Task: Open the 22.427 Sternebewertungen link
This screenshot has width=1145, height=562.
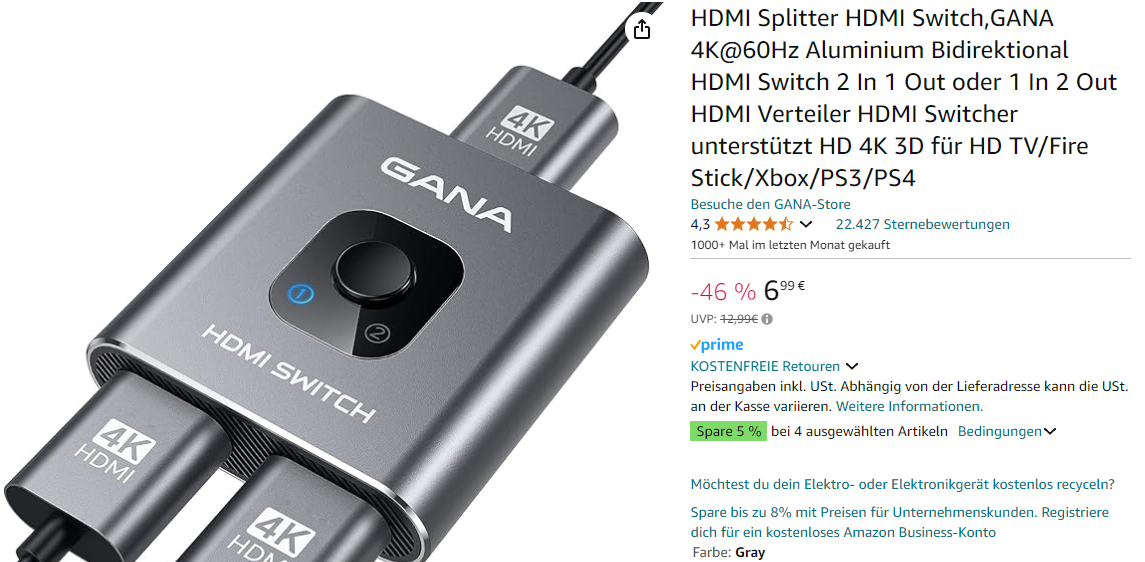Action: [x=922, y=224]
